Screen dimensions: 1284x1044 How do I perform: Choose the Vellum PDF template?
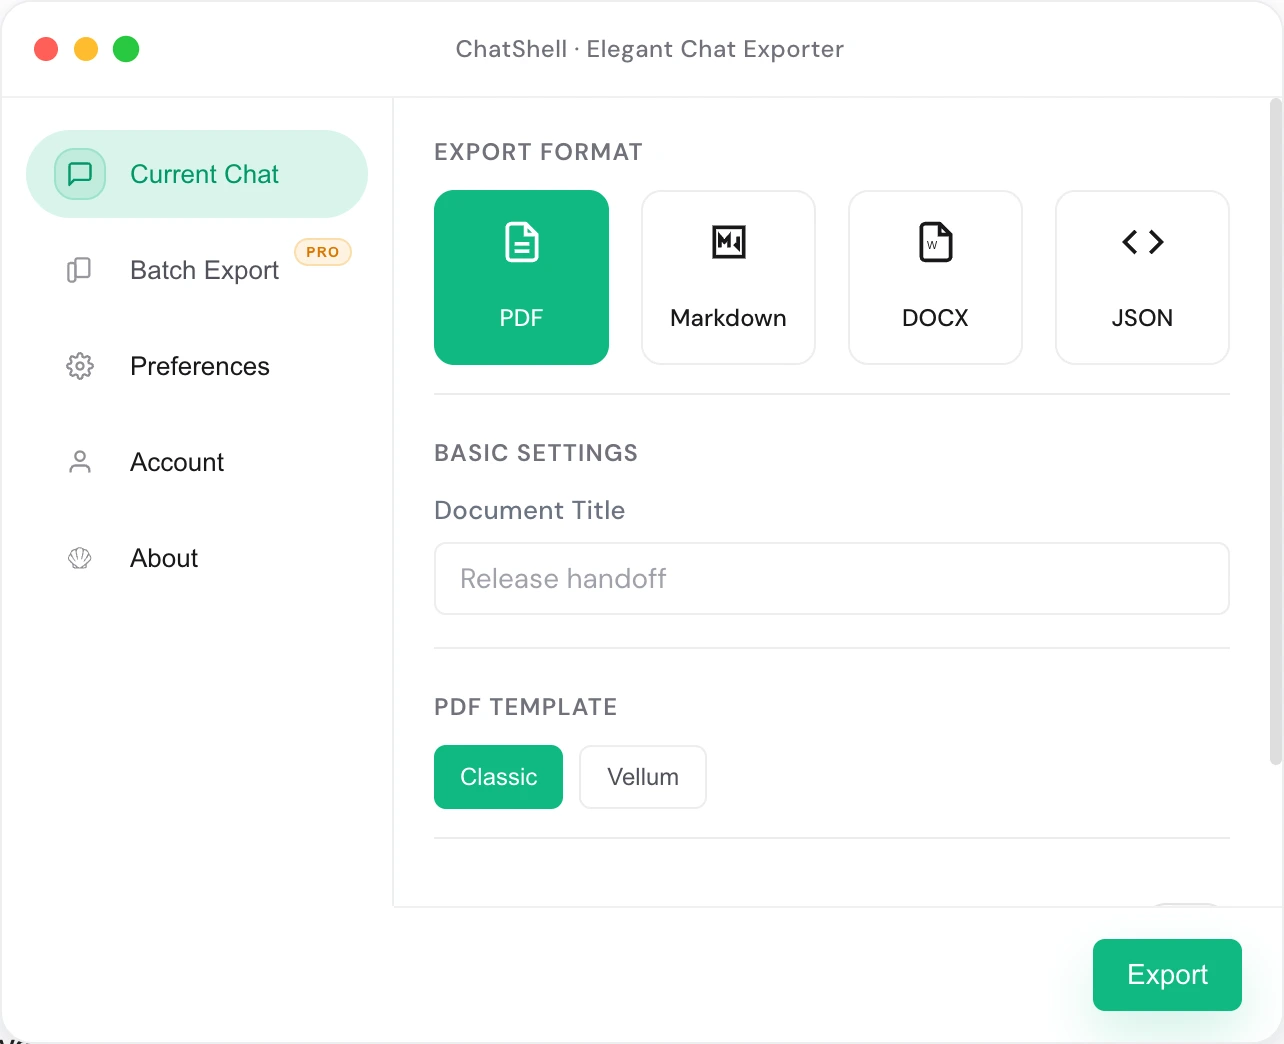(x=643, y=777)
